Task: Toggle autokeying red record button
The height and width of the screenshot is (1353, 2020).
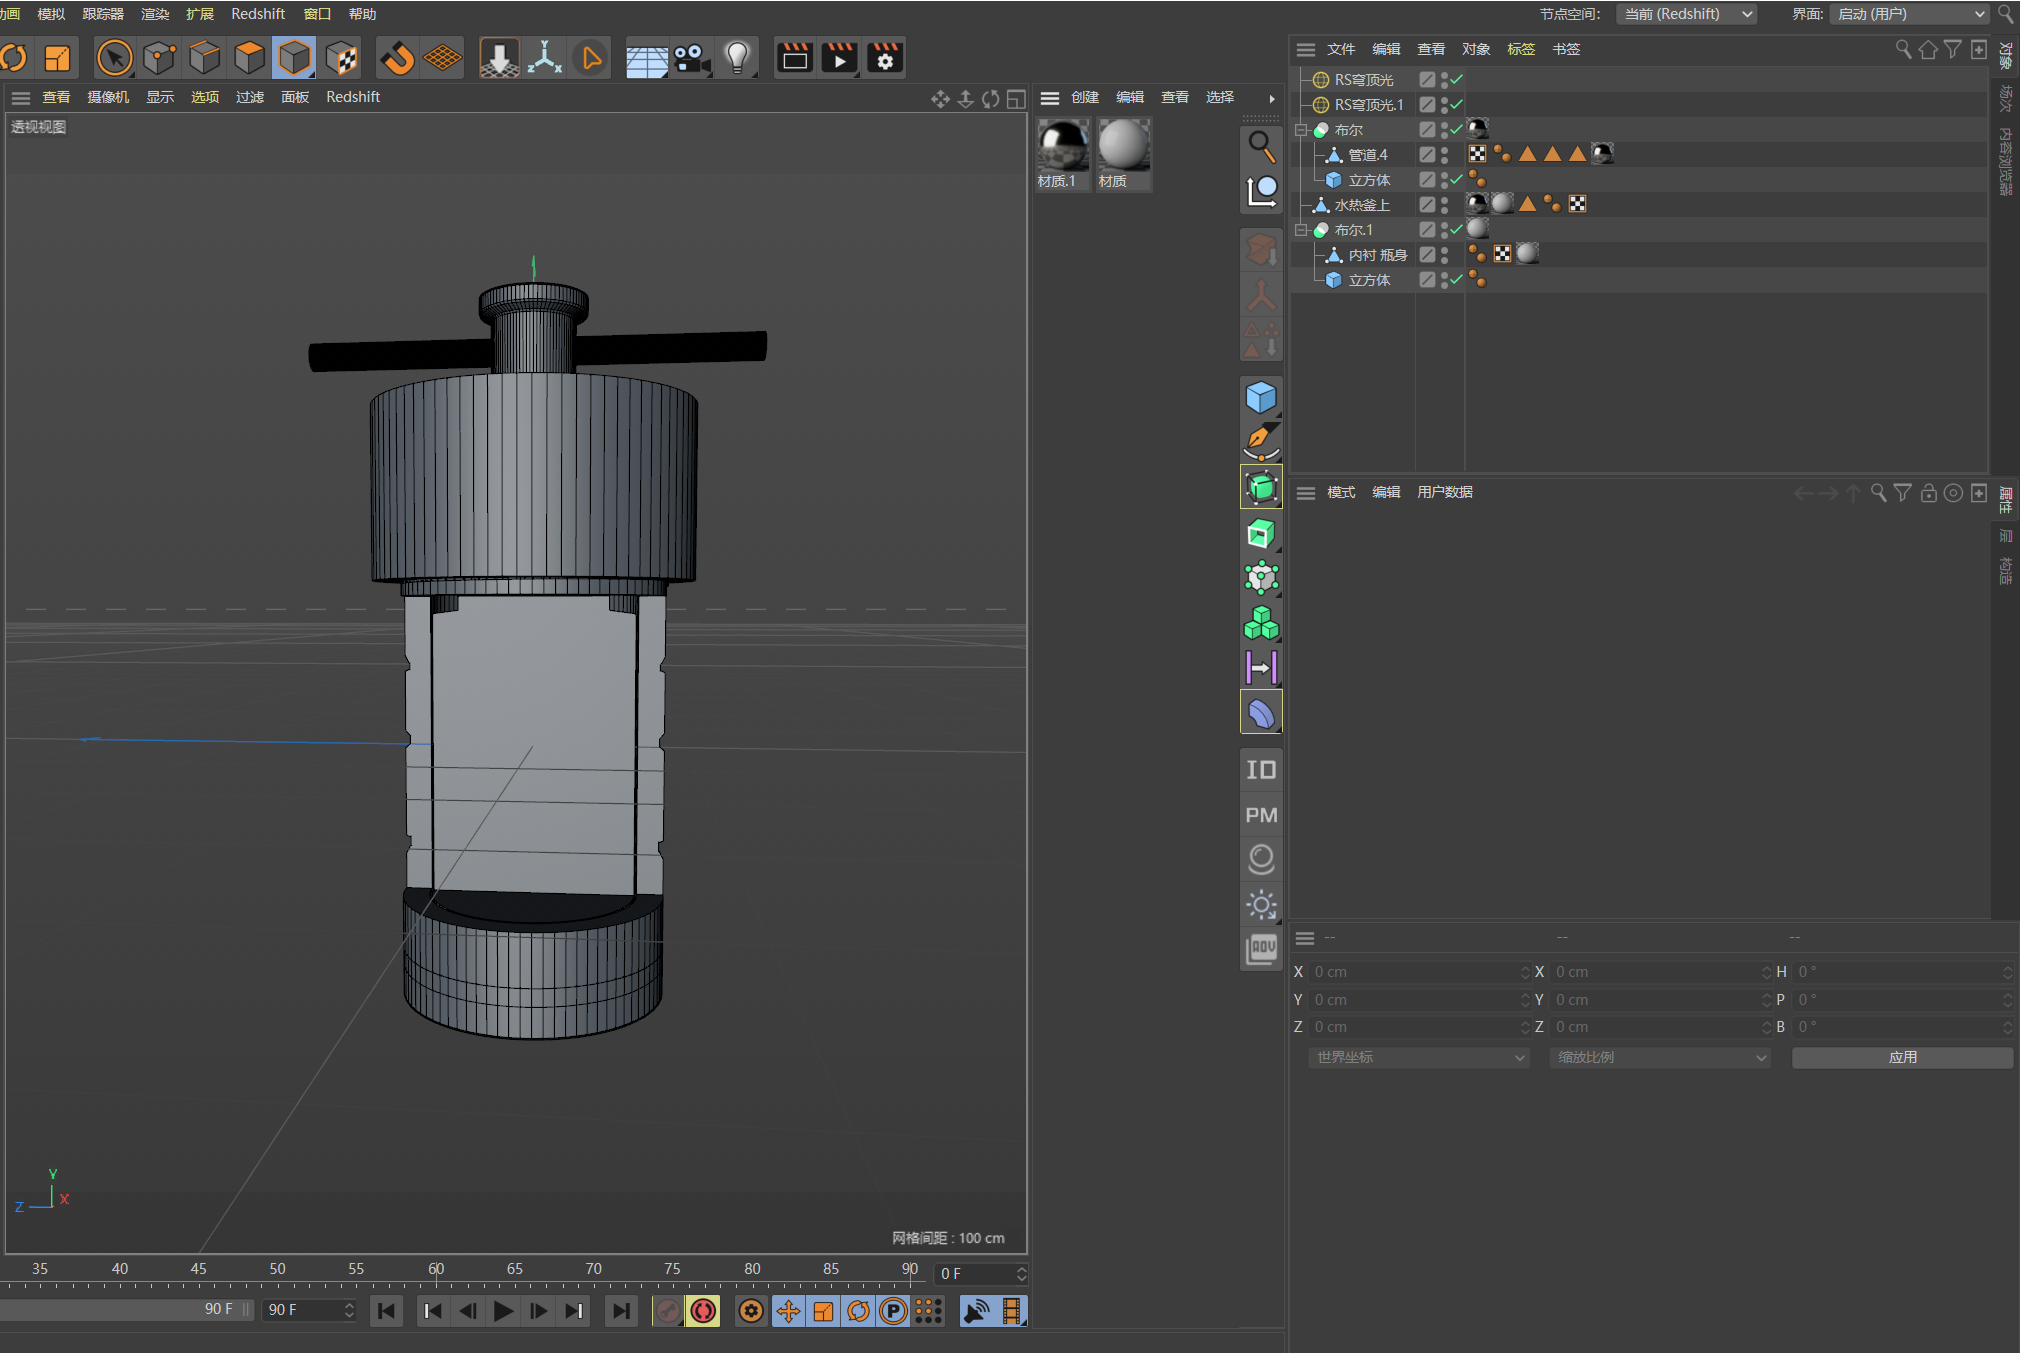Action: [703, 1311]
